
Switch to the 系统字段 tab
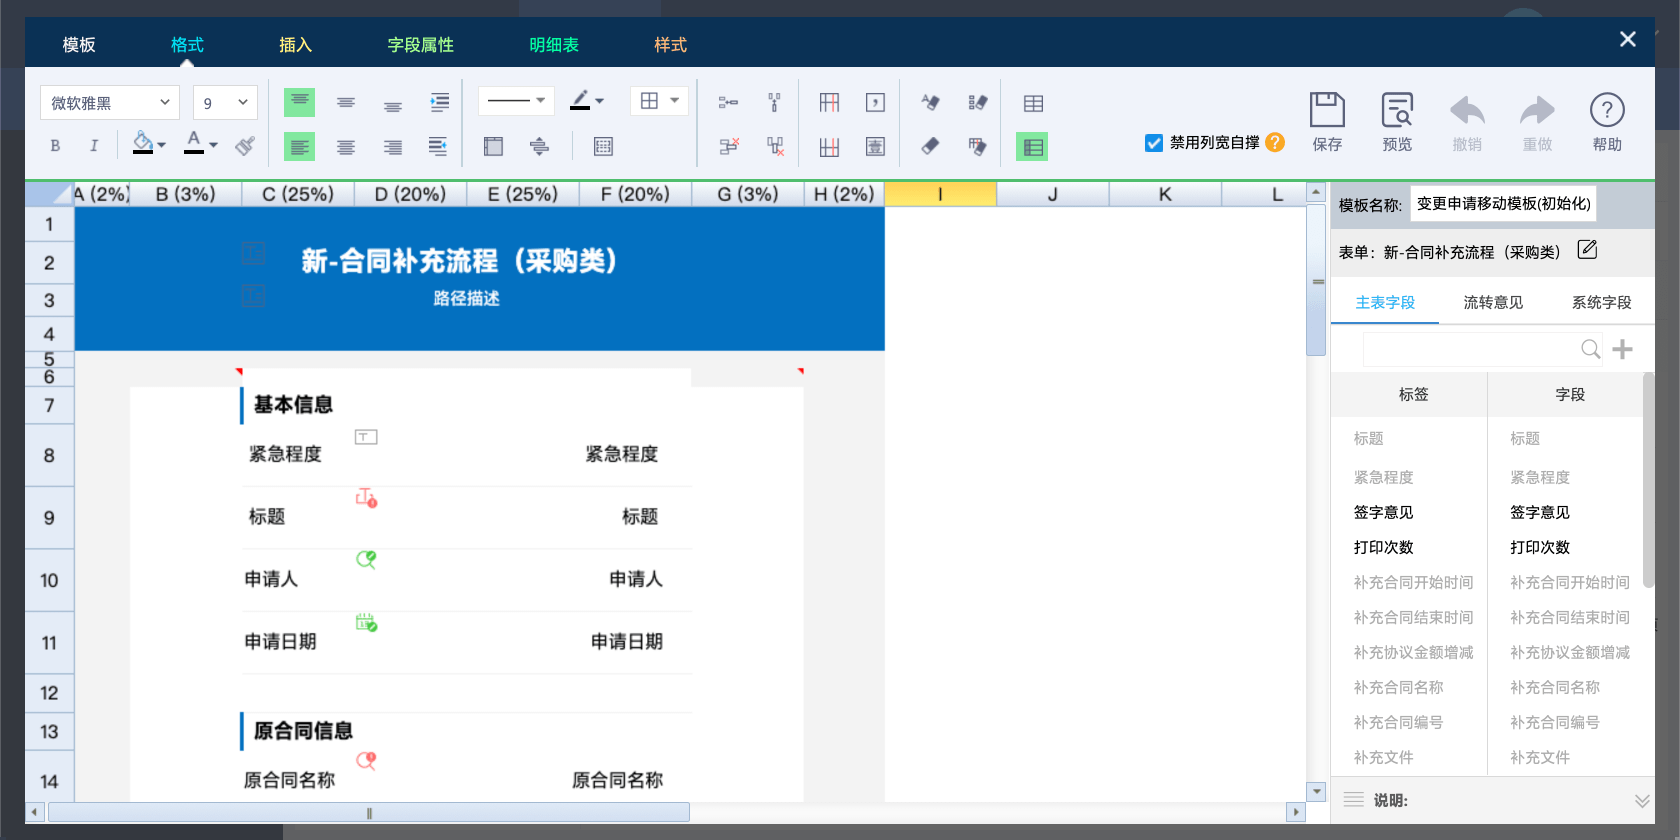pyautogui.click(x=1601, y=302)
